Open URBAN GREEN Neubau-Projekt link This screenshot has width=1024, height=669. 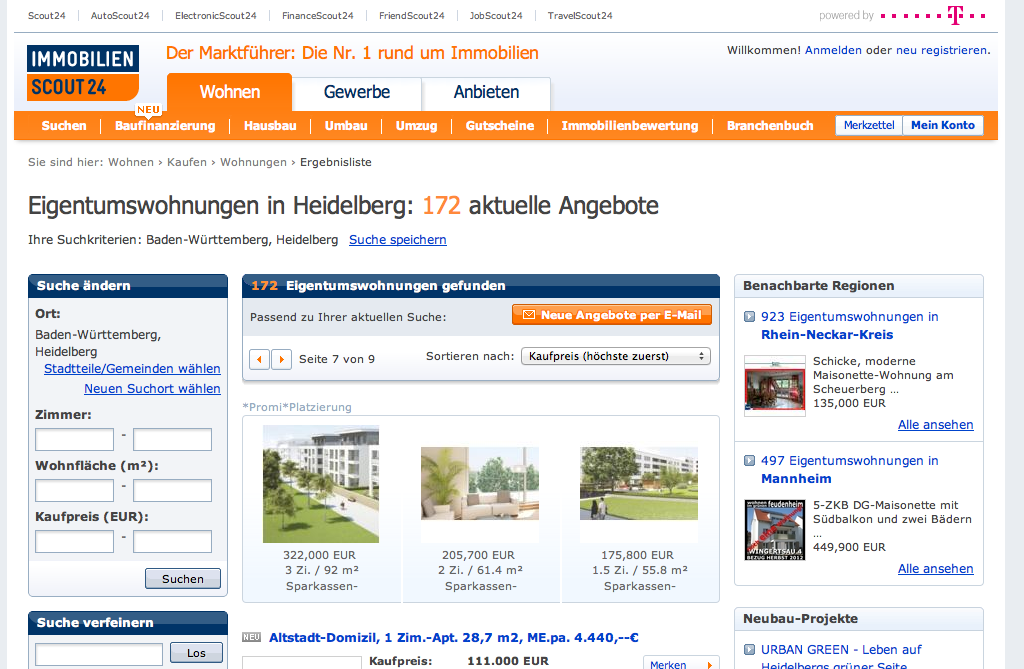[x=841, y=656]
